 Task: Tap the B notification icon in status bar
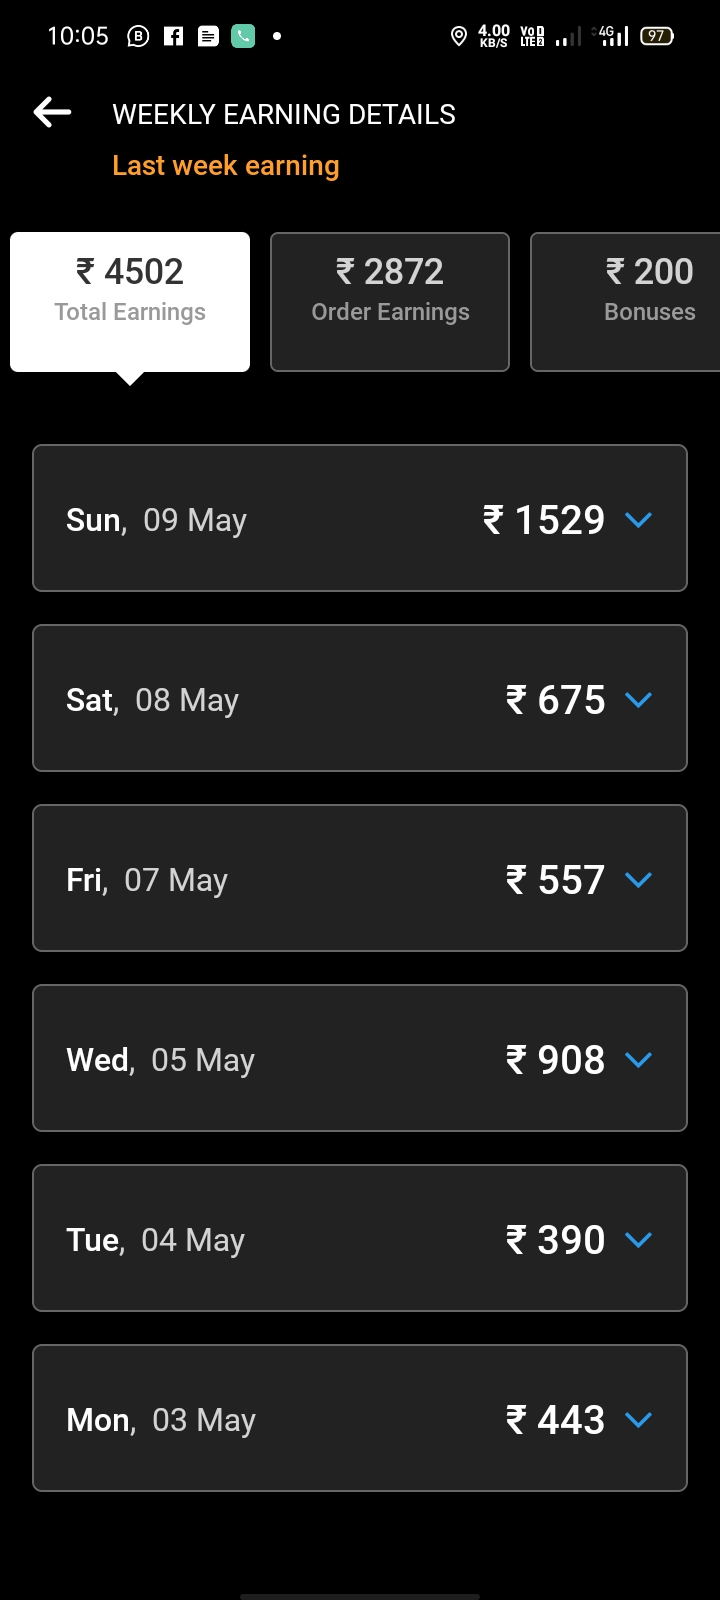(x=138, y=37)
